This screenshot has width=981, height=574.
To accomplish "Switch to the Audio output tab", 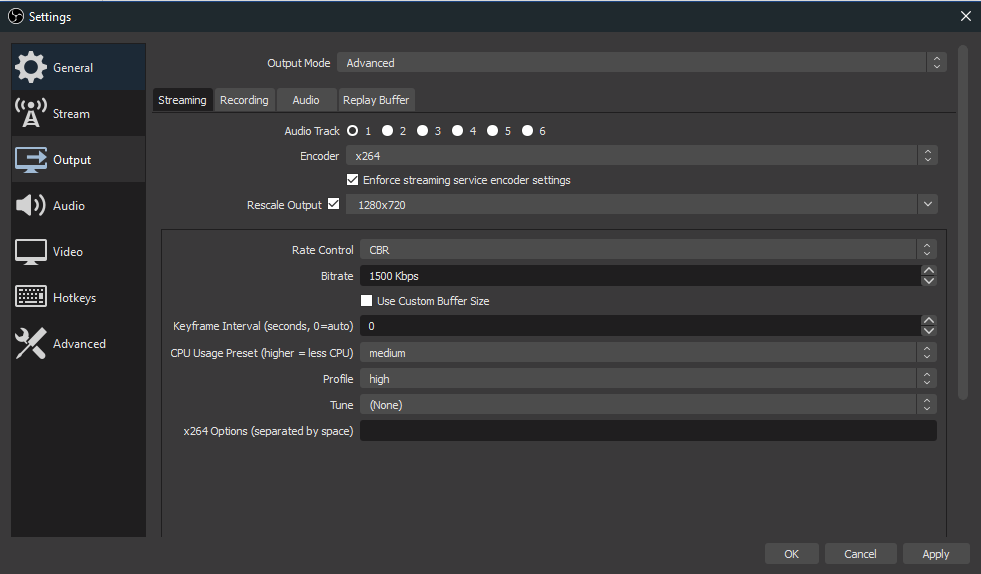I will (x=306, y=100).
